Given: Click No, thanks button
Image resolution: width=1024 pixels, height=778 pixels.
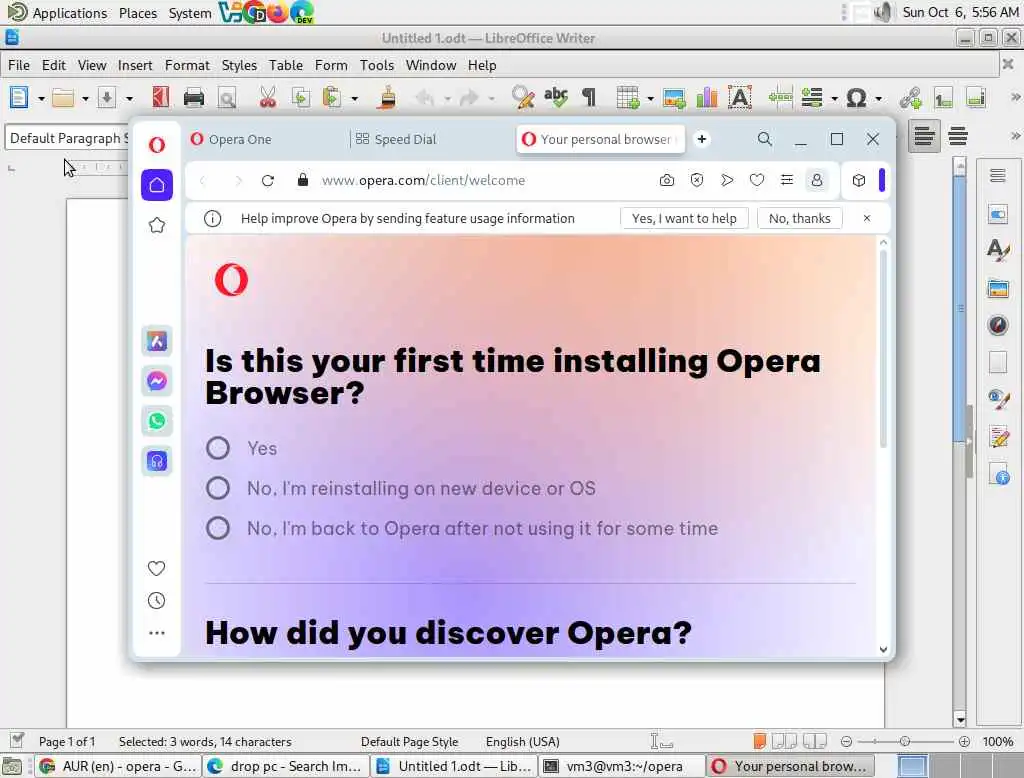Looking at the screenshot, I should (799, 218).
